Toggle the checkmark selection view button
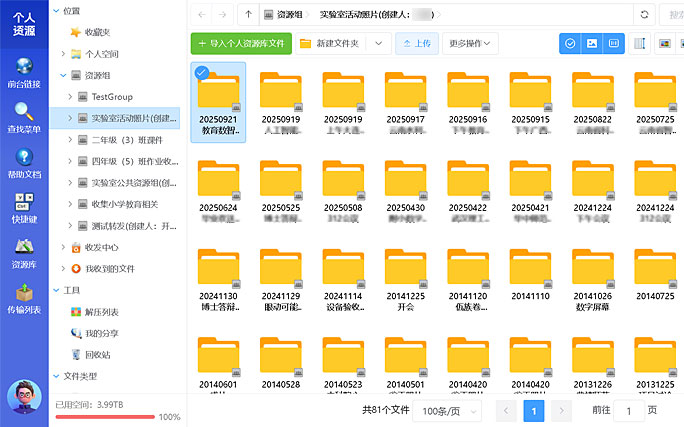Viewport: 684px width, 427px height. (x=570, y=44)
